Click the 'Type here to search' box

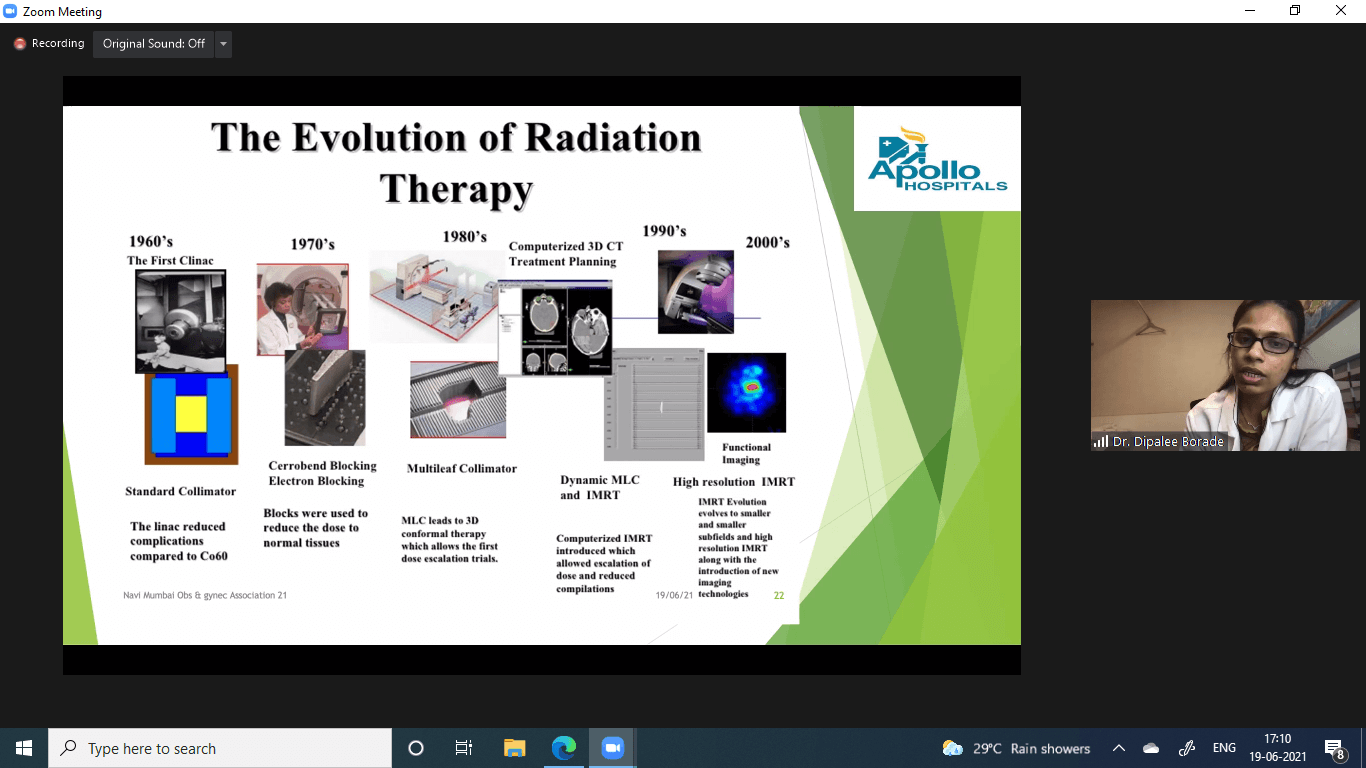tap(220, 748)
